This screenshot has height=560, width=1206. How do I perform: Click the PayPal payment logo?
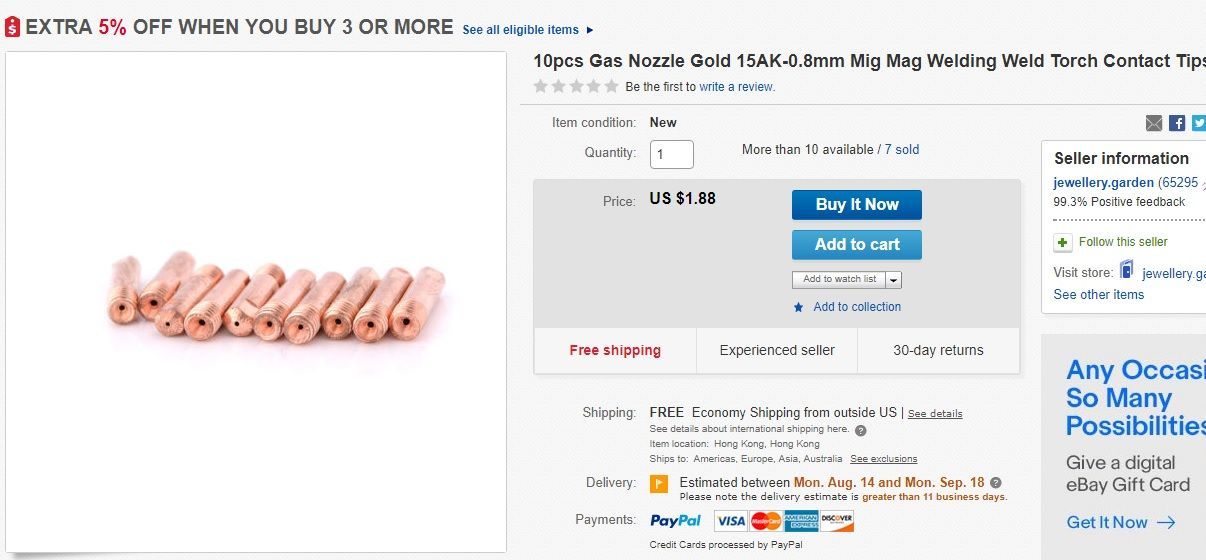coord(677,521)
